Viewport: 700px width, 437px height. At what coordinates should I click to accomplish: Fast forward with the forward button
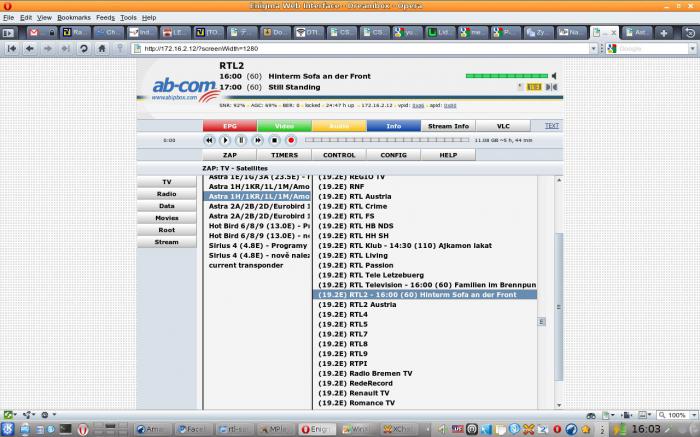[x=258, y=140]
